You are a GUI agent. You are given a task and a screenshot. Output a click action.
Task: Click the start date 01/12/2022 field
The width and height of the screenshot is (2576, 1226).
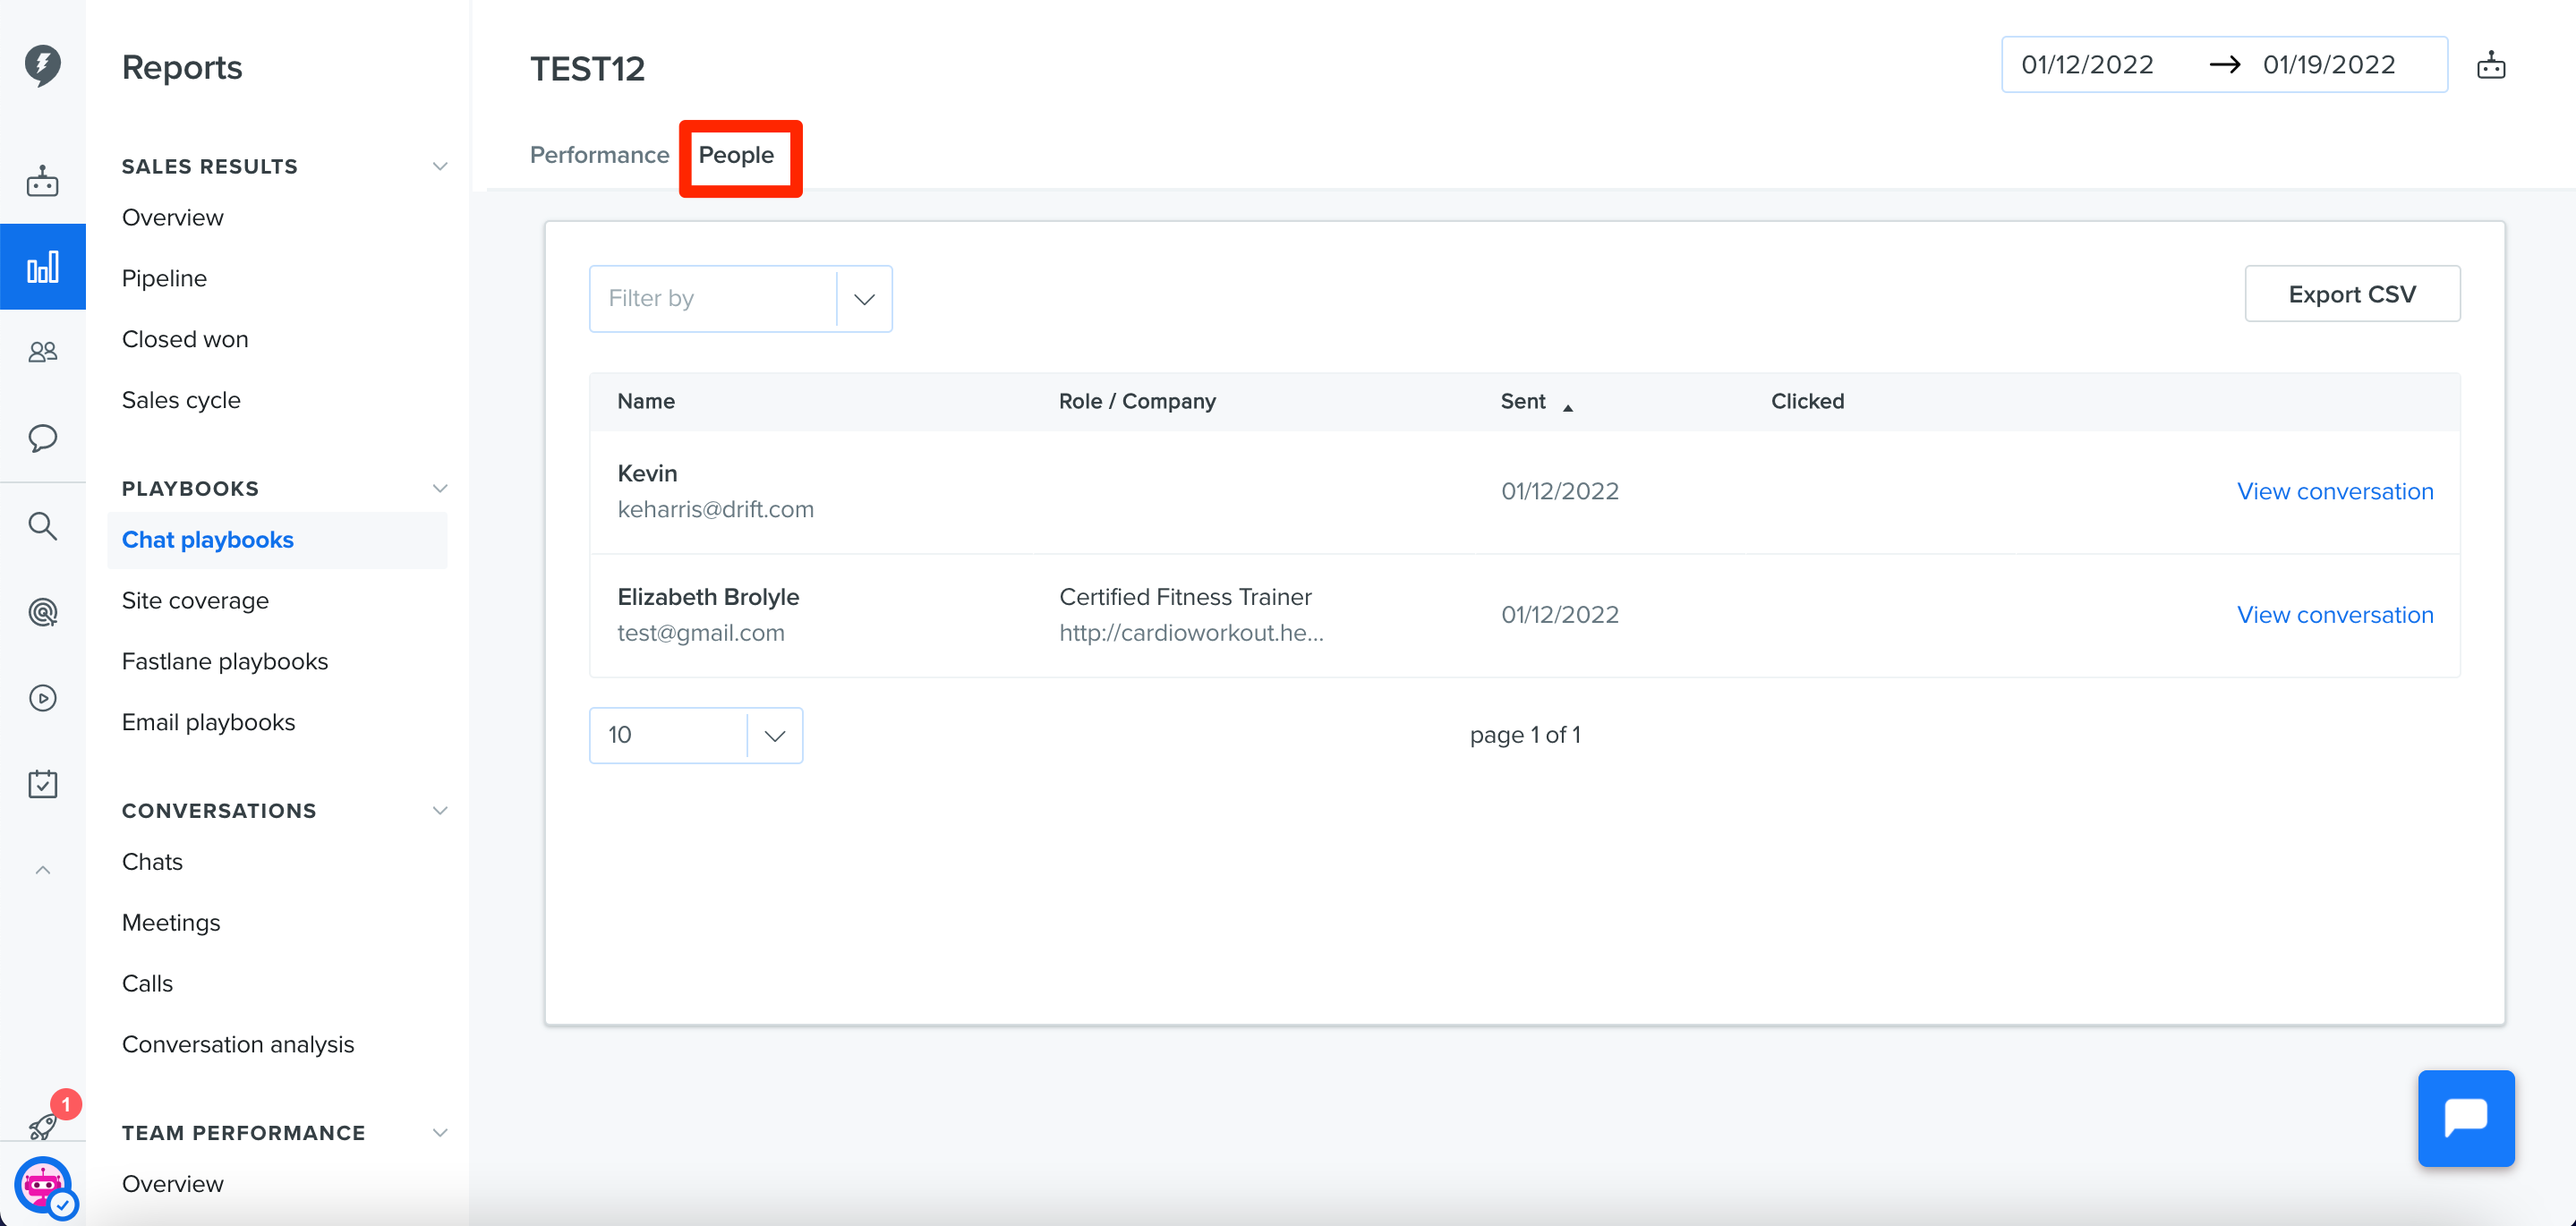tap(2087, 65)
